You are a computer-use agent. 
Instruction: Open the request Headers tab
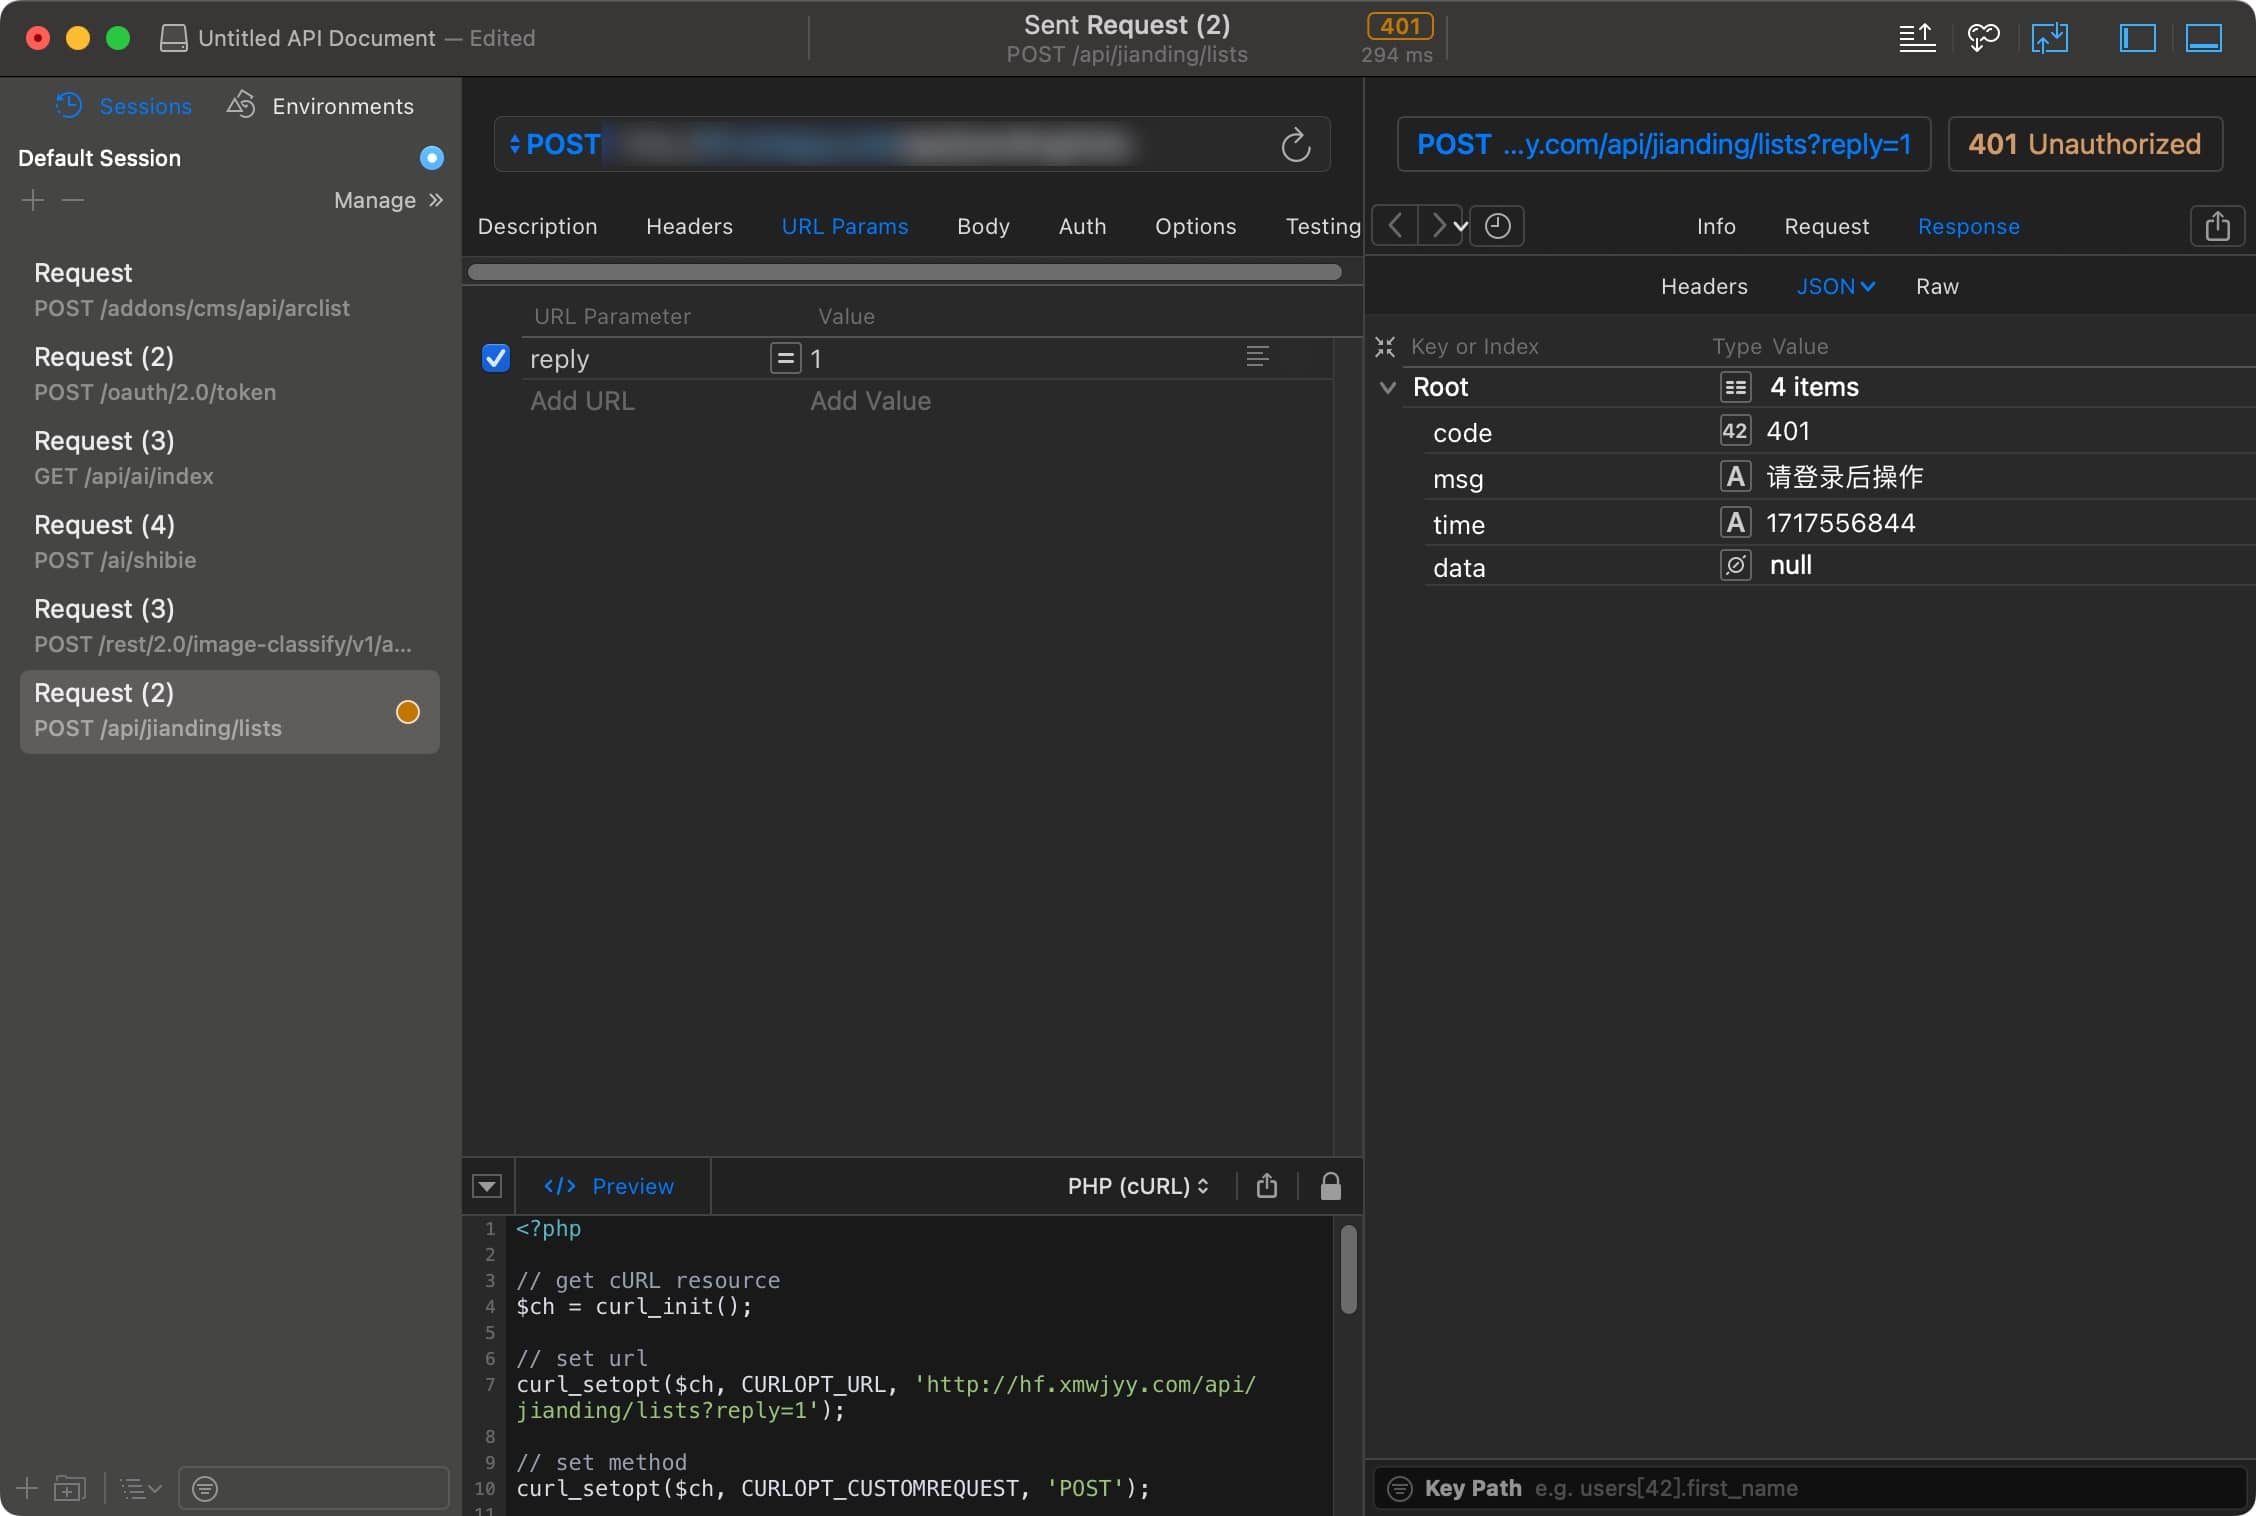pos(689,226)
